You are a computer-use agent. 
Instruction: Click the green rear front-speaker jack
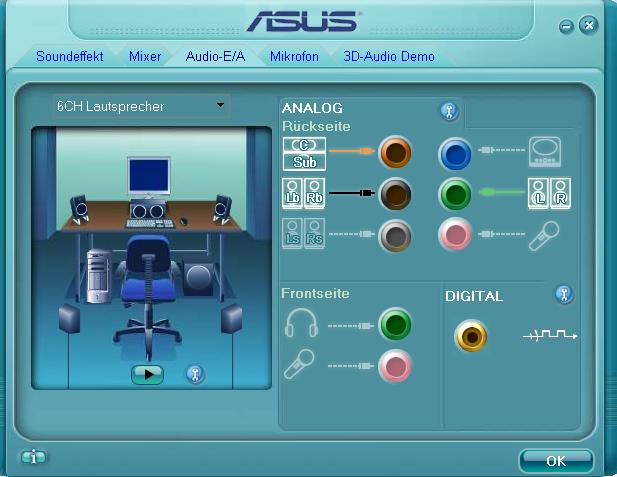[455, 194]
